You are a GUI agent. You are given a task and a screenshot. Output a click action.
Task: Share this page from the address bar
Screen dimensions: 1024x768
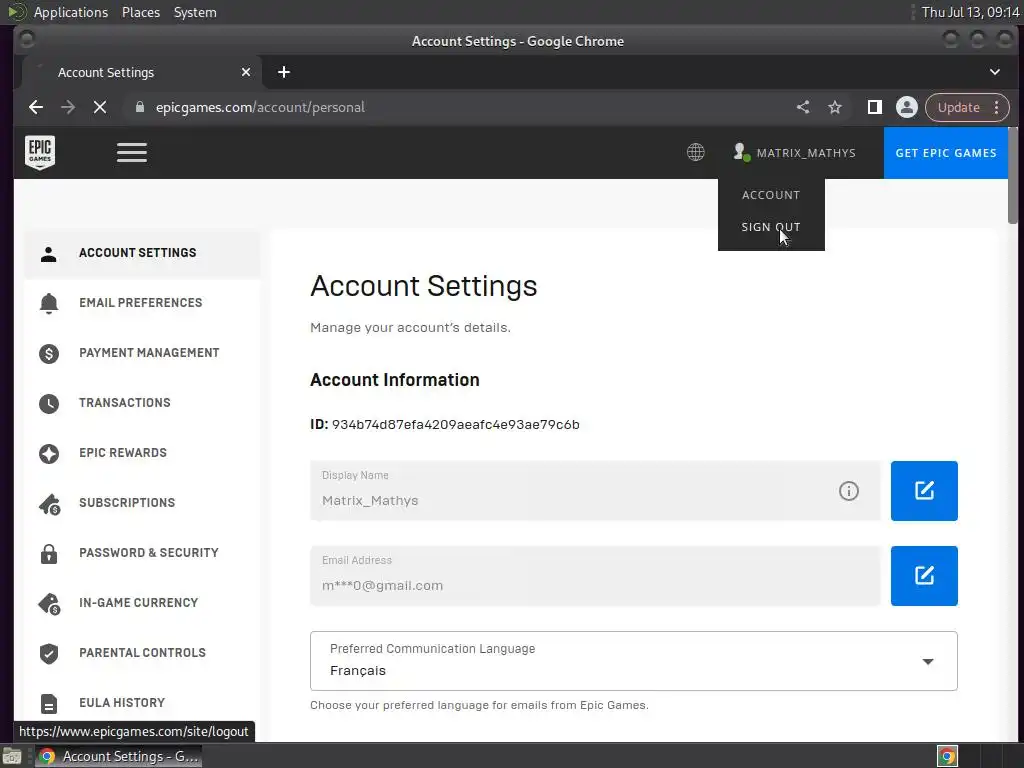click(x=803, y=107)
